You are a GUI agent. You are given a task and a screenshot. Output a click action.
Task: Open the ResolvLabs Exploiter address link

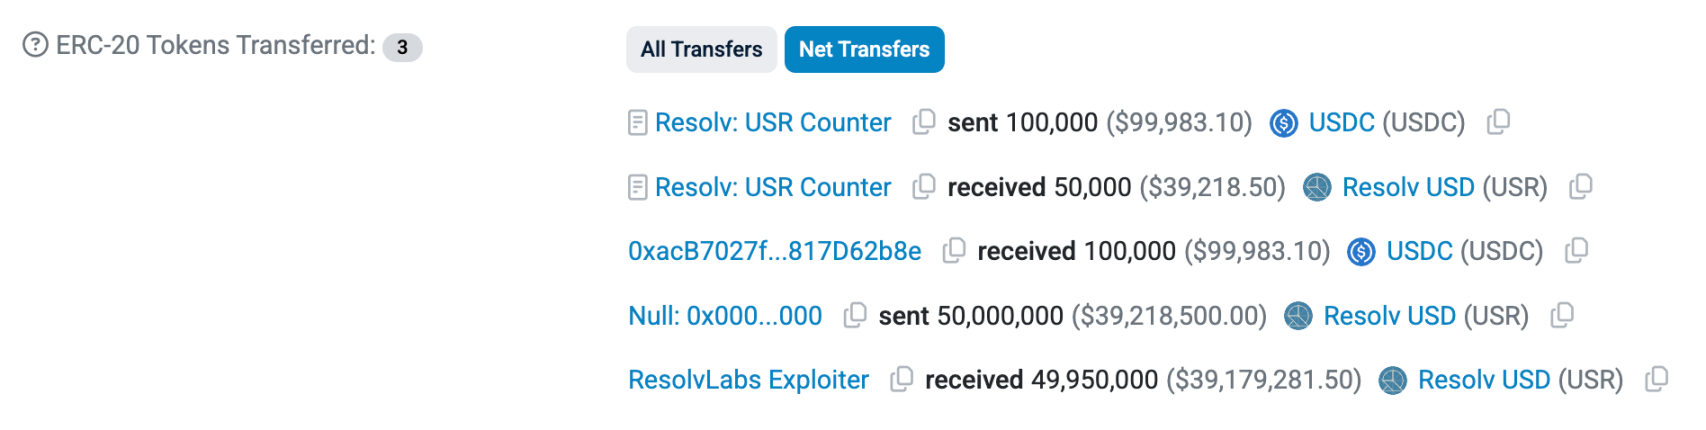[748, 380]
